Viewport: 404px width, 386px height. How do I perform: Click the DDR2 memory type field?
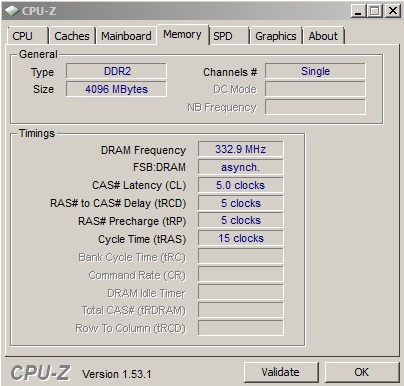[116, 71]
